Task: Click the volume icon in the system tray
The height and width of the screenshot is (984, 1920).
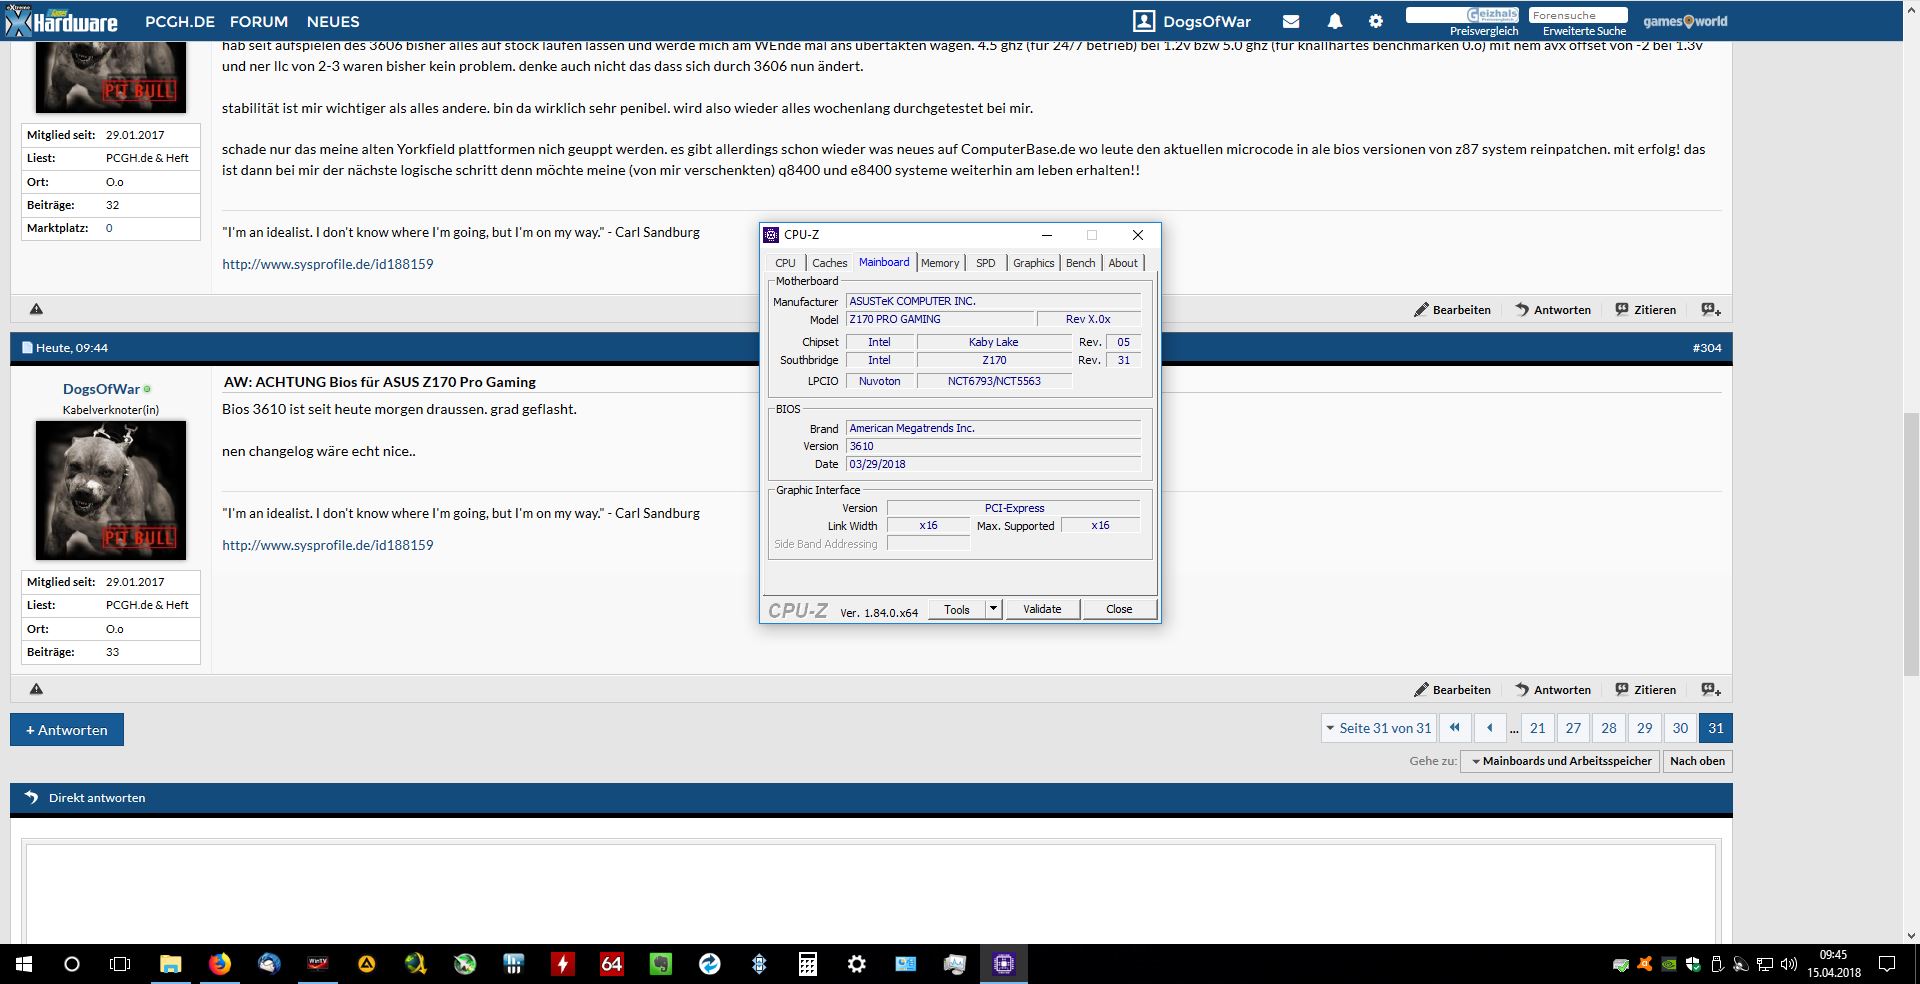Action: (1789, 964)
